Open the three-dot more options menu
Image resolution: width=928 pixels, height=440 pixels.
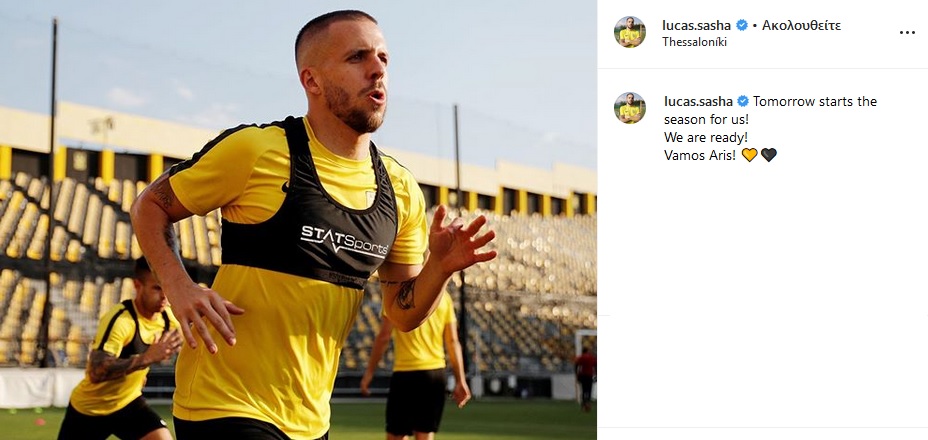[x=907, y=33]
